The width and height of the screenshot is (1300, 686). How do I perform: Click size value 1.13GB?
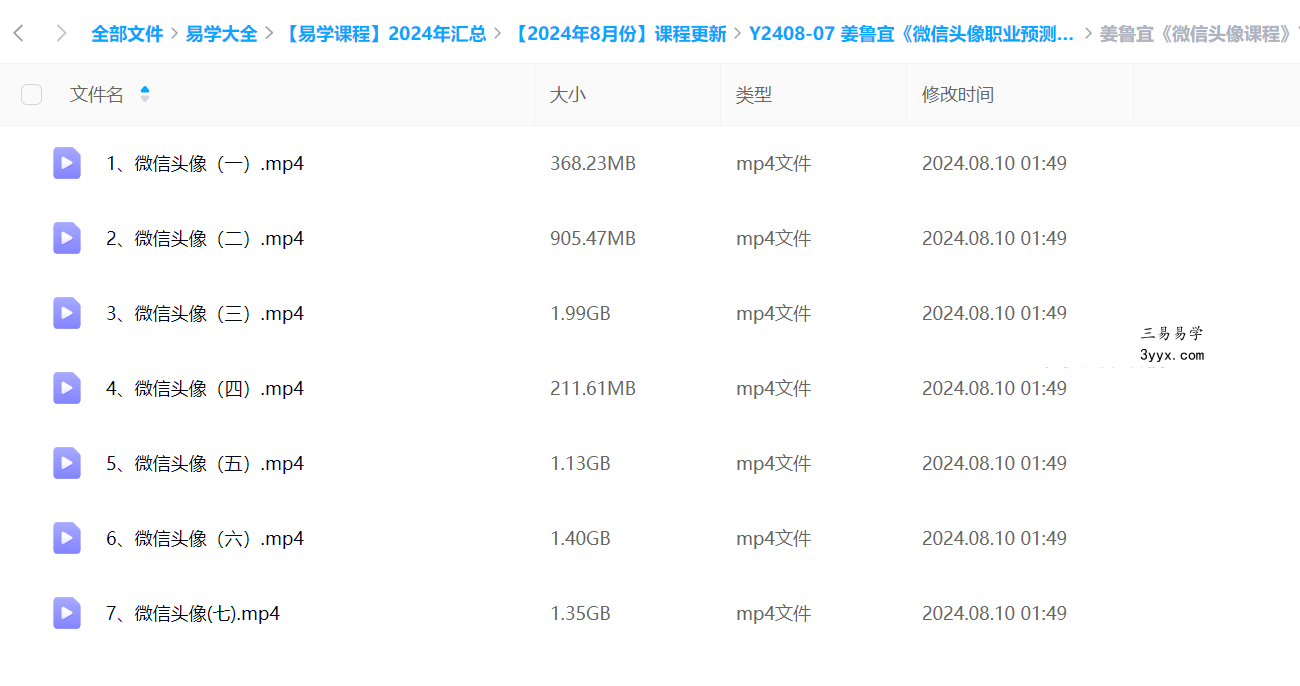(x=580, y=463)
